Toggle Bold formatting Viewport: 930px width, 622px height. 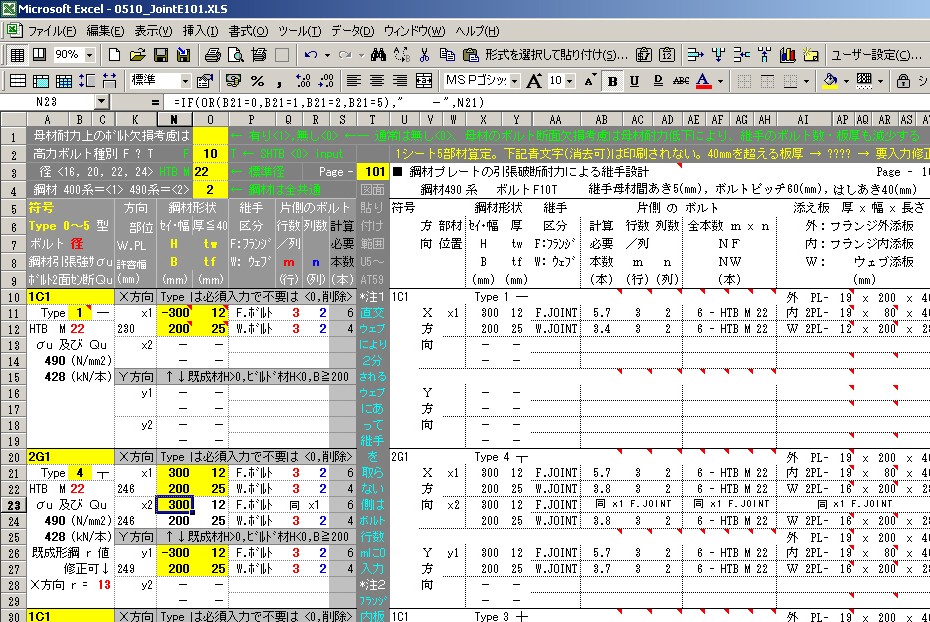point(612,81)
